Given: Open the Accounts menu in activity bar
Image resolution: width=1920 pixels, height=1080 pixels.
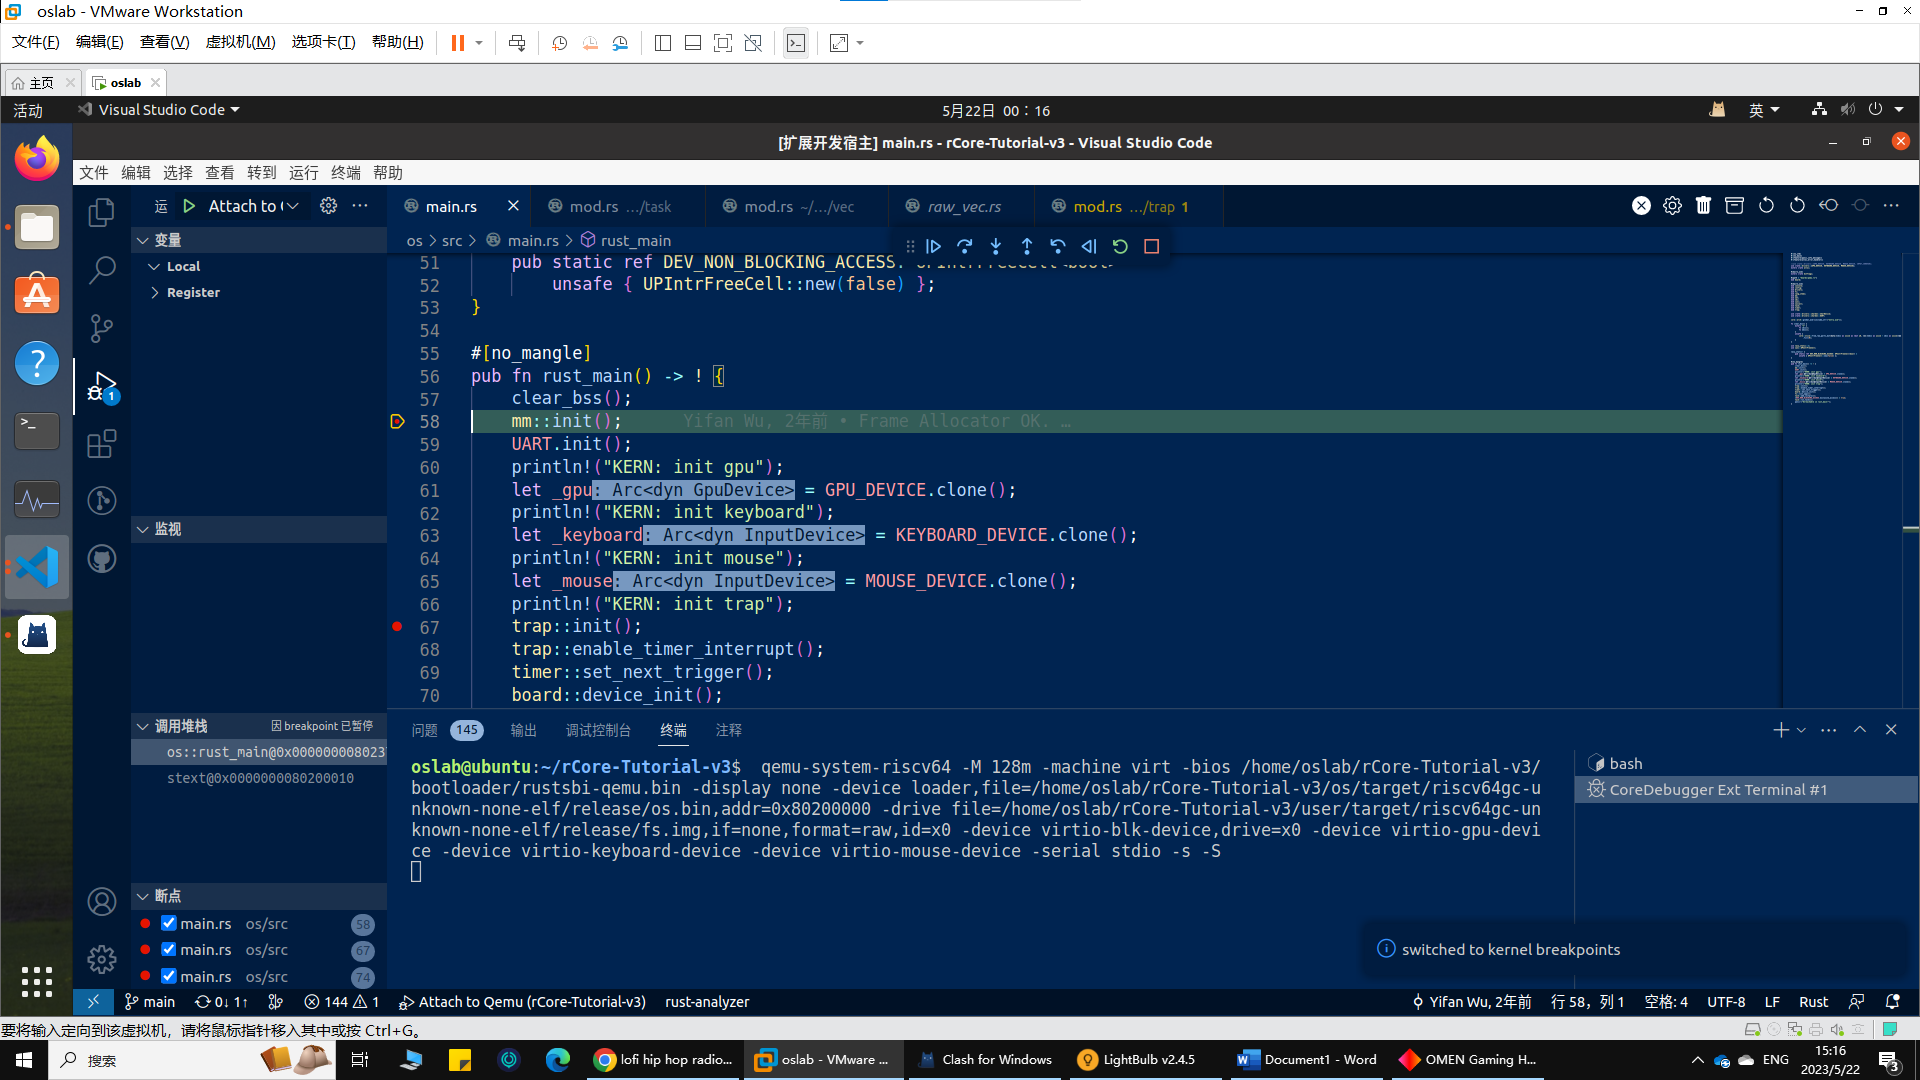Looking at the screenshot, I should tap(101, 902).
